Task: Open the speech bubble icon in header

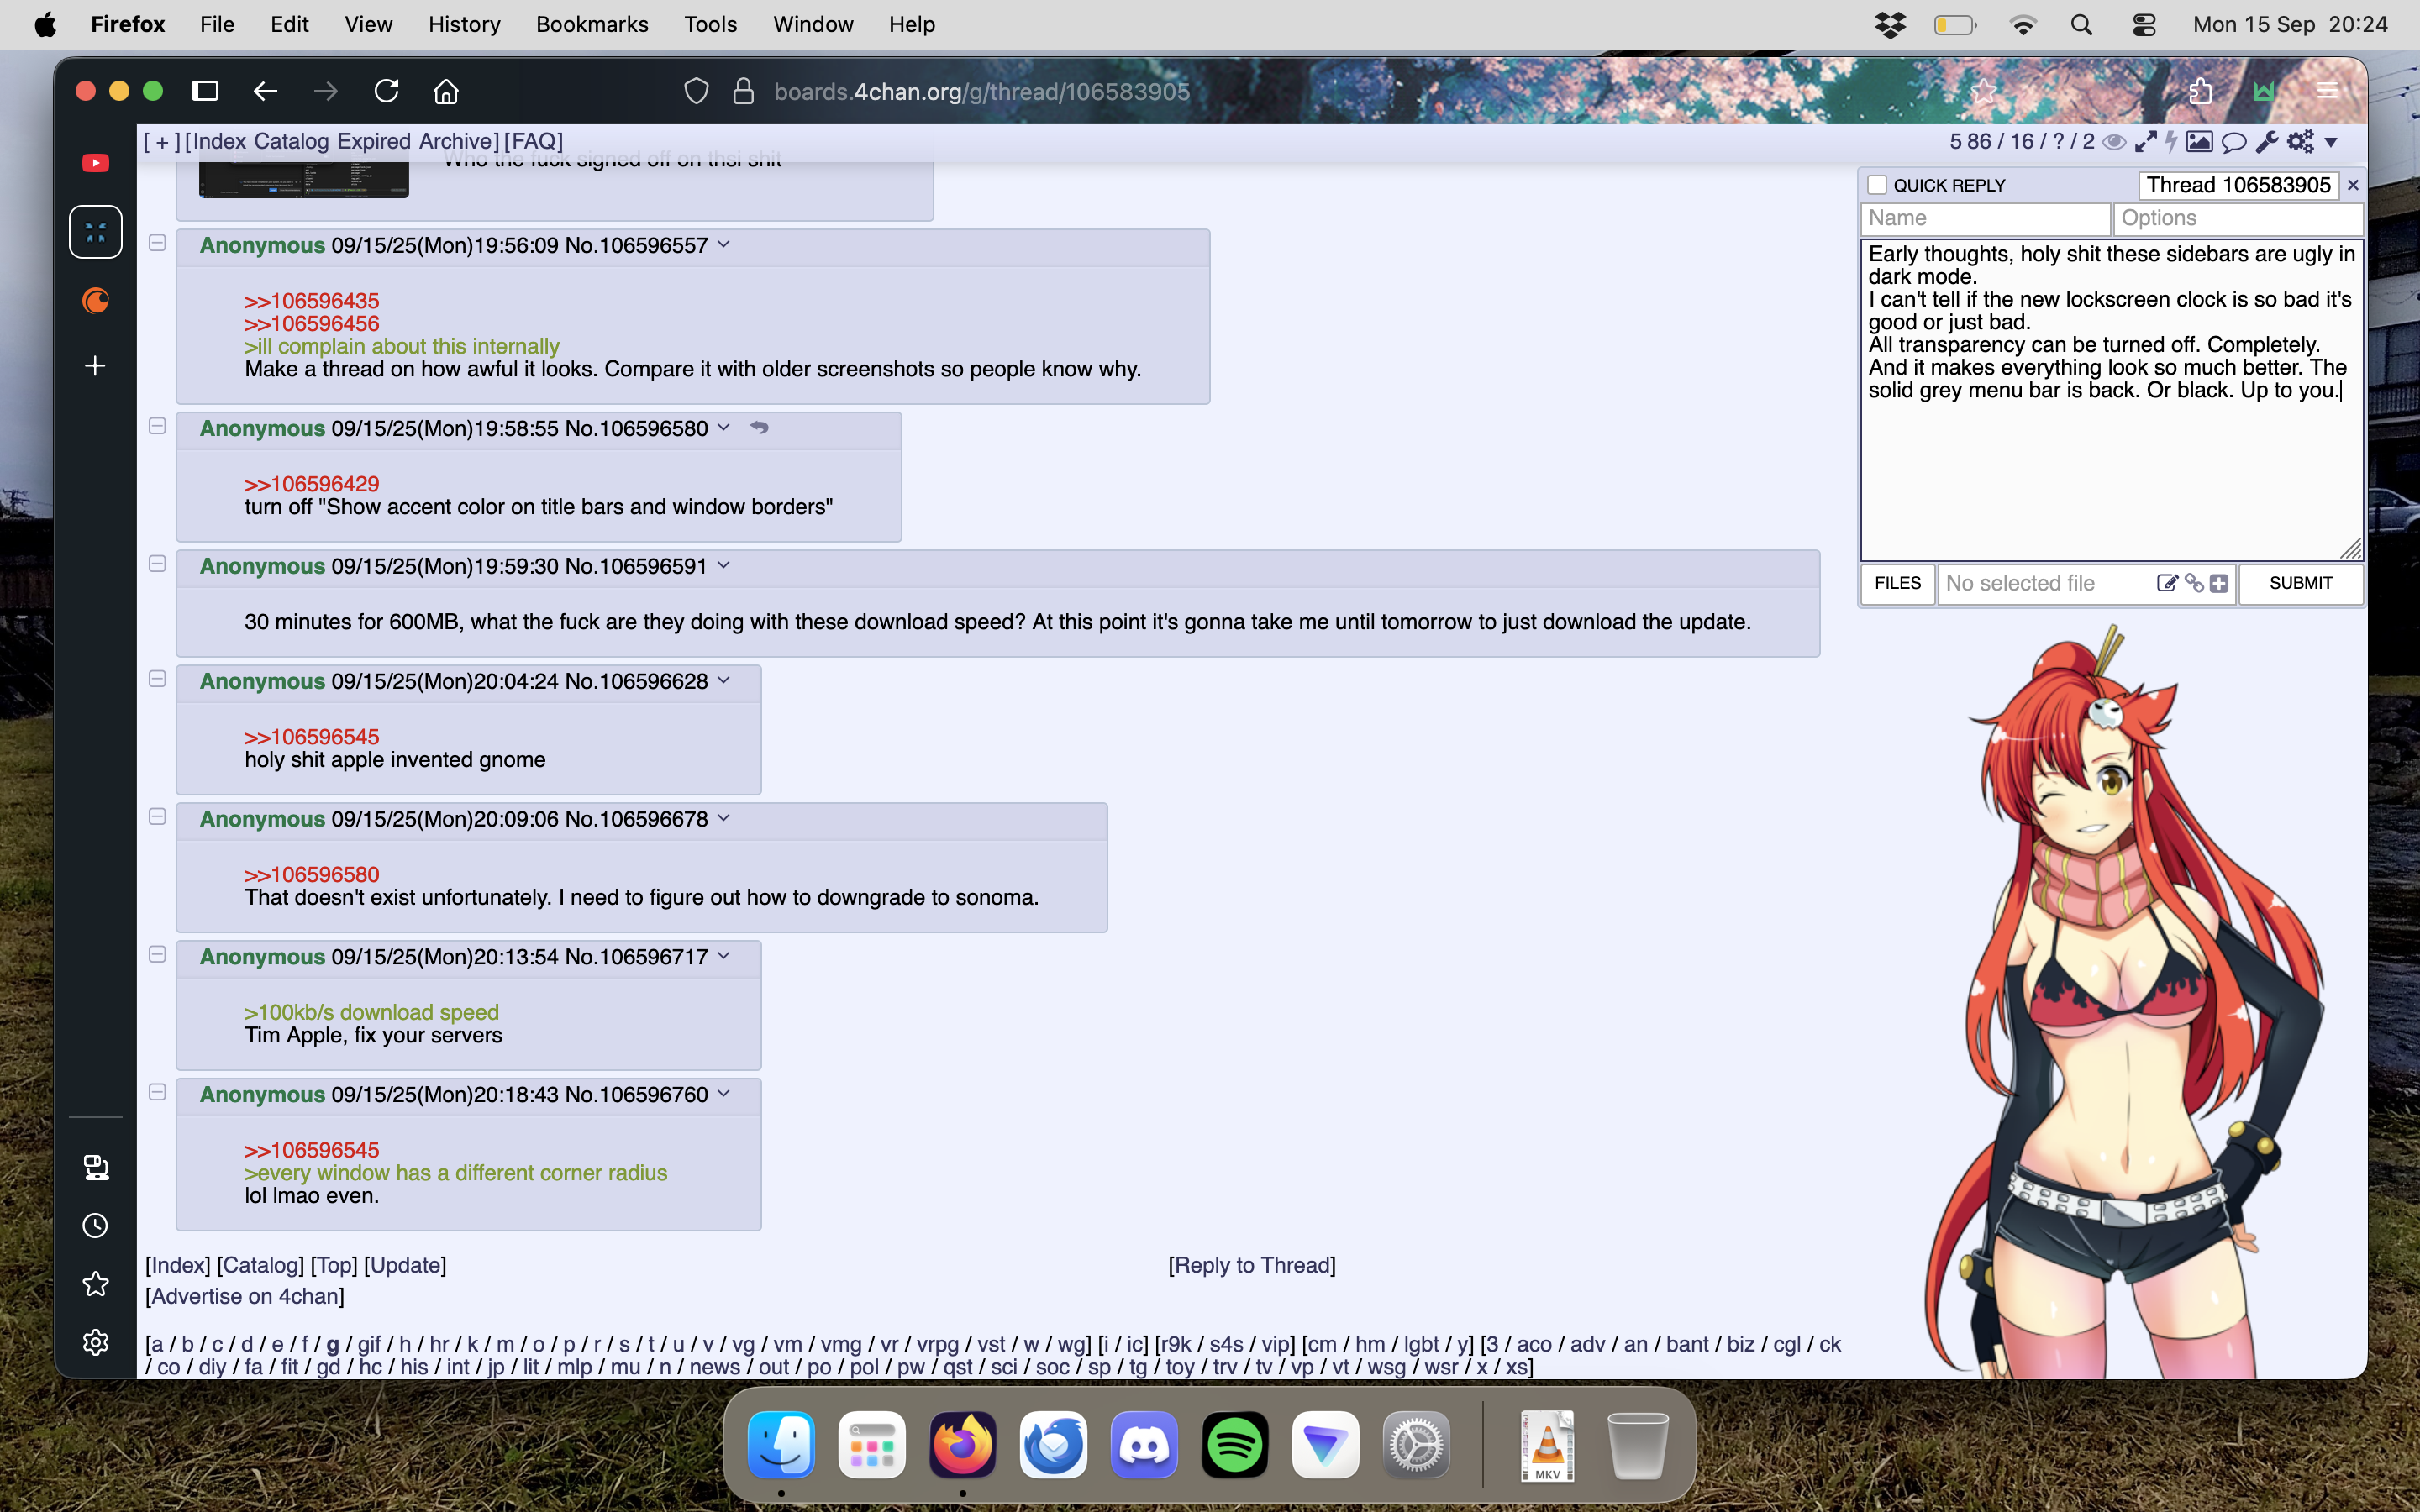Action: click(2233, 142)
